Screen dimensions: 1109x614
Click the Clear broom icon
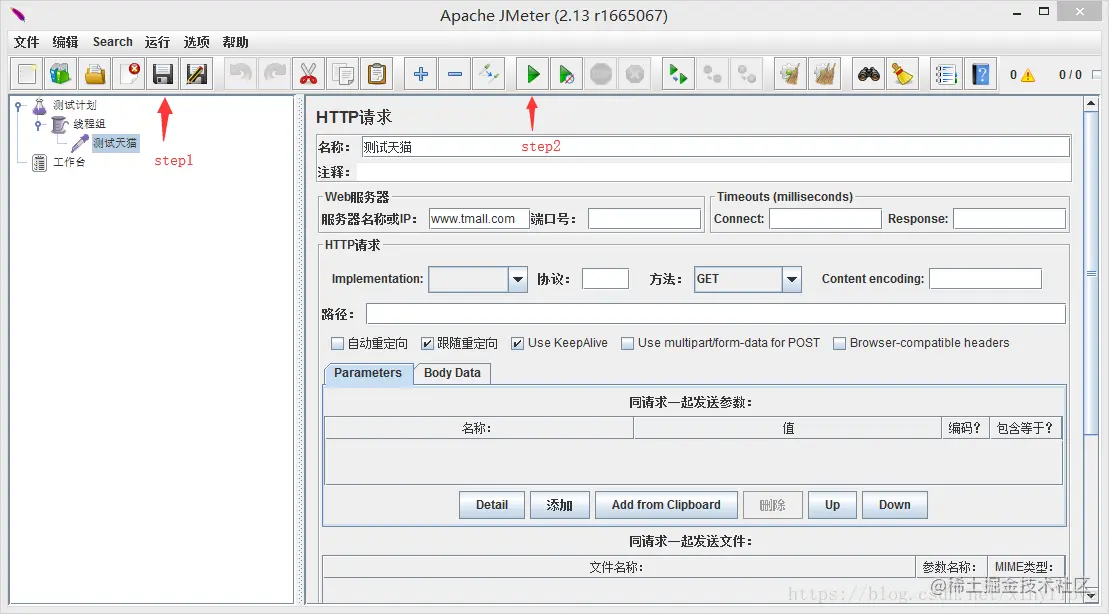(790, 74)
